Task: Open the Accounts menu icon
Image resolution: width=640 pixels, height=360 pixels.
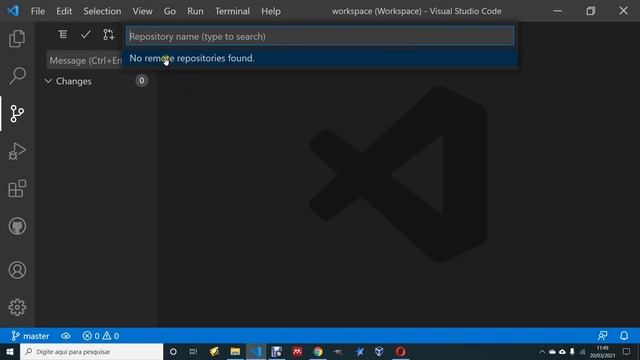Action: 17,270
